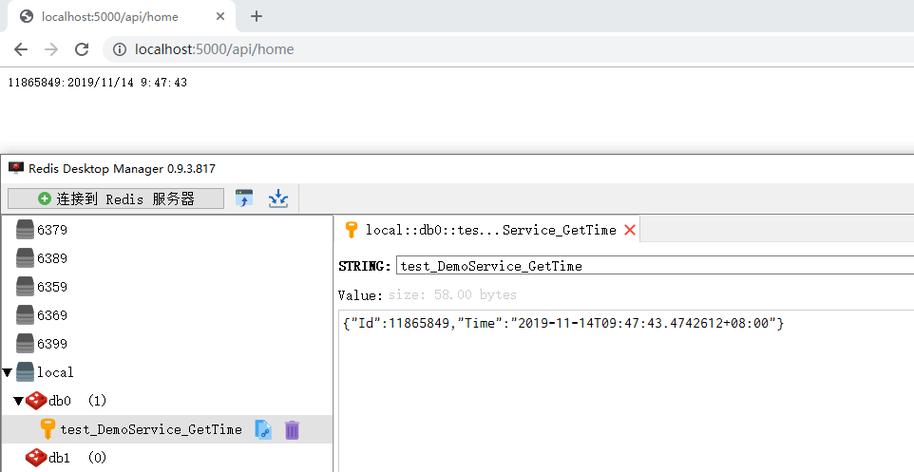The width and height of the screenshot is (914, 472).
Task: Click the export connections toolbar icon
Action: (278, 198)
